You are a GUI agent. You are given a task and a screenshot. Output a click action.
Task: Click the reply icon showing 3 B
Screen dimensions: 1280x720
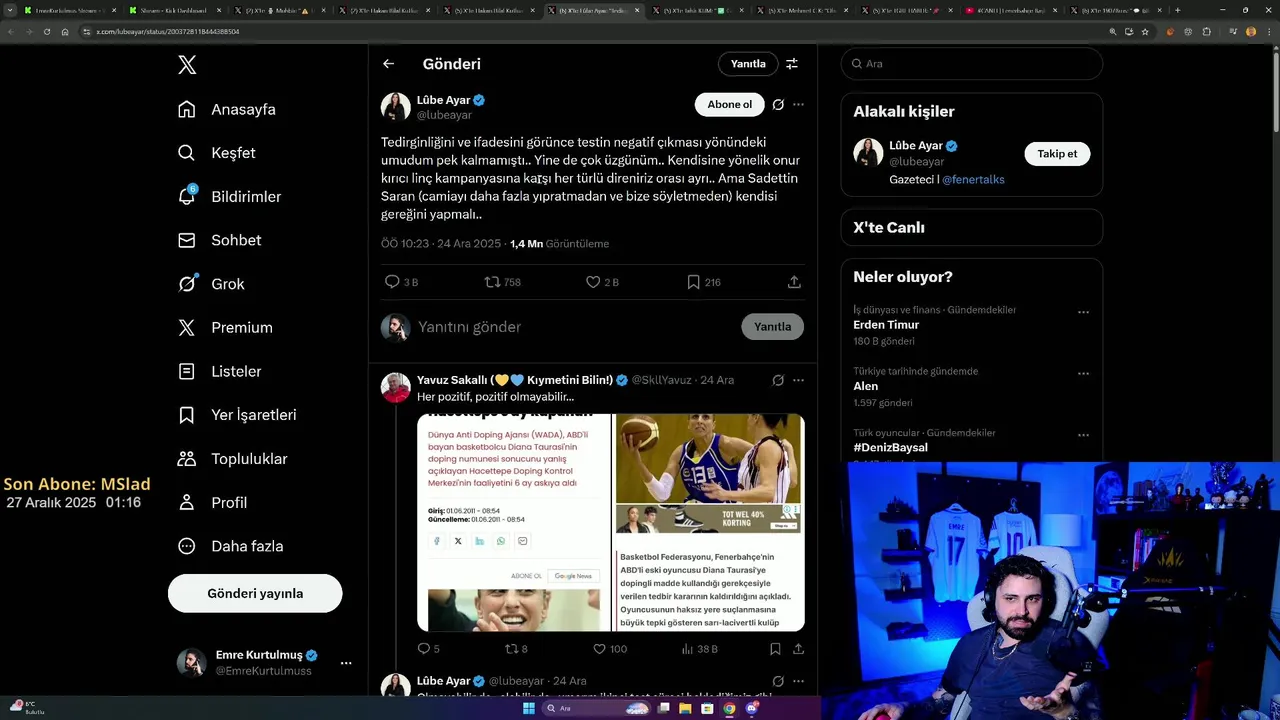(392, 282)
